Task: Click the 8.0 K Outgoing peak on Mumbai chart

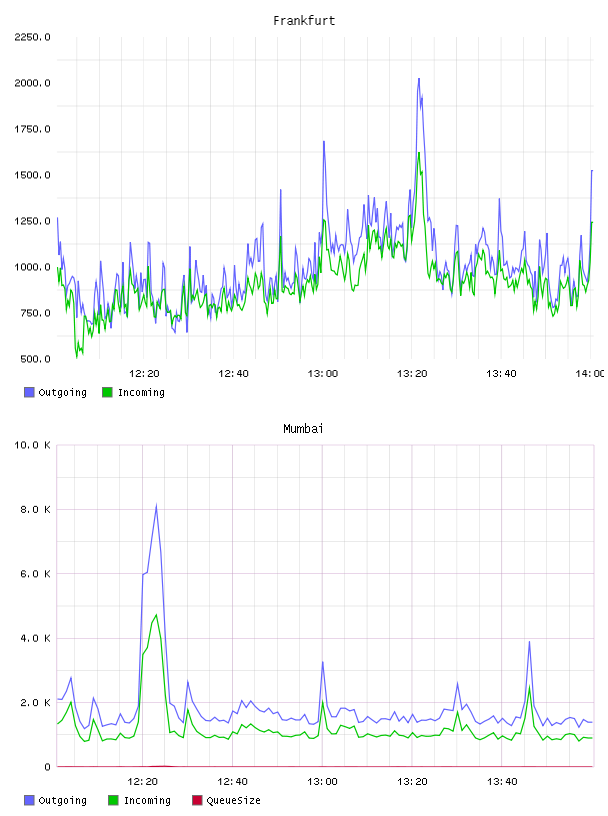Action: [x=156, y=506]
